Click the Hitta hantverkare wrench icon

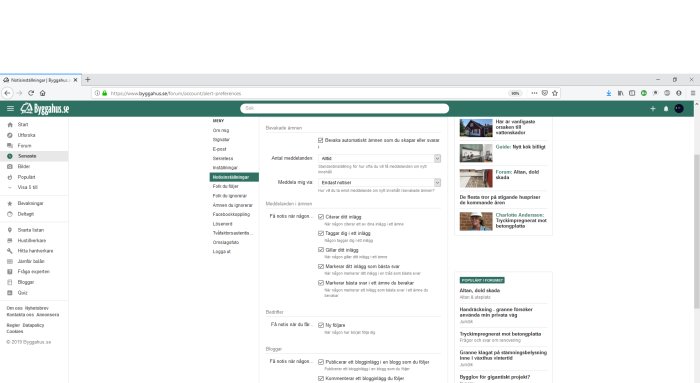pyautogui.click(x=10, y=251)
